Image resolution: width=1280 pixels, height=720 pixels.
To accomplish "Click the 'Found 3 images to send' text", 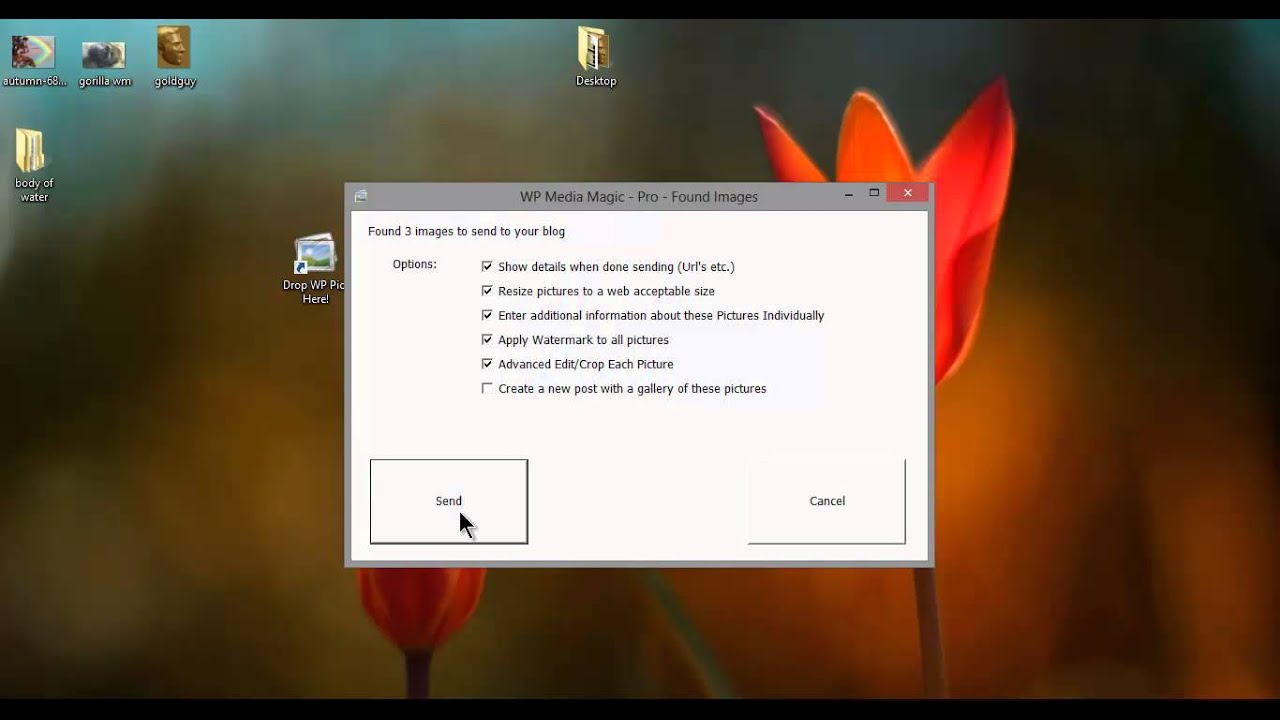I will [x=466, y=231].
